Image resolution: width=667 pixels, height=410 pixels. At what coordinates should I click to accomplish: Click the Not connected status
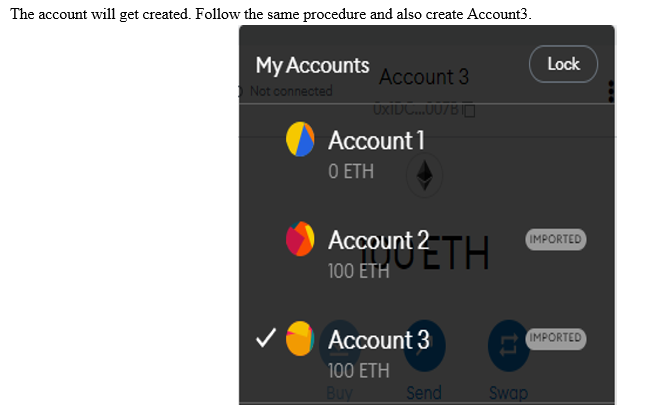(x=291, y=91)
